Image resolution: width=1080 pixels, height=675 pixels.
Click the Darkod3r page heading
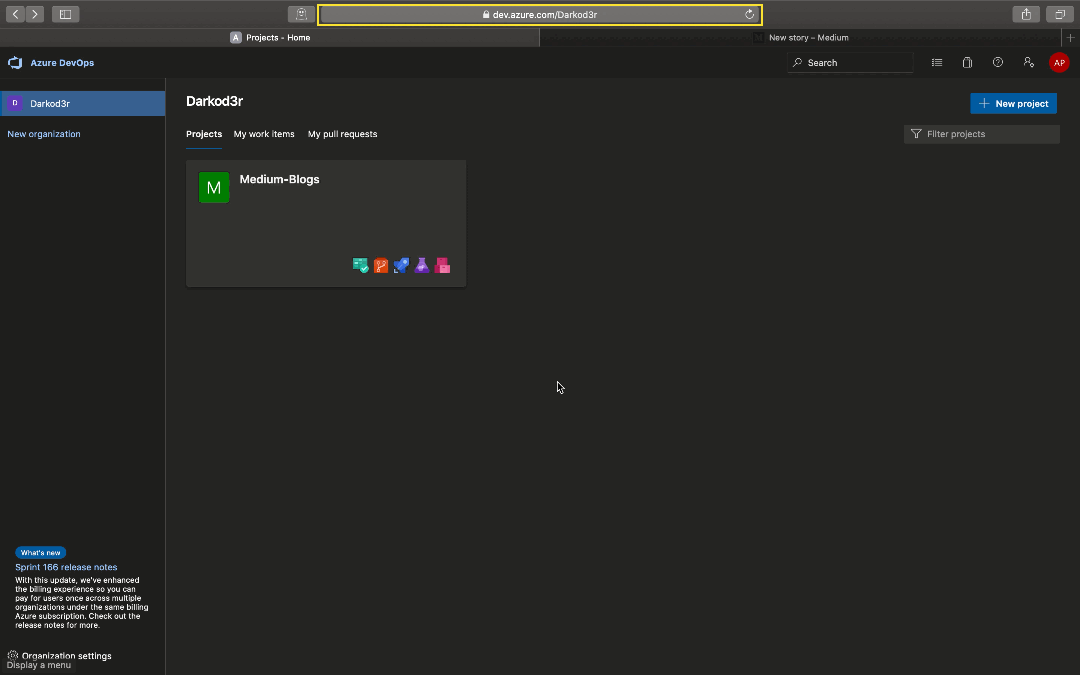coord(214,101)
